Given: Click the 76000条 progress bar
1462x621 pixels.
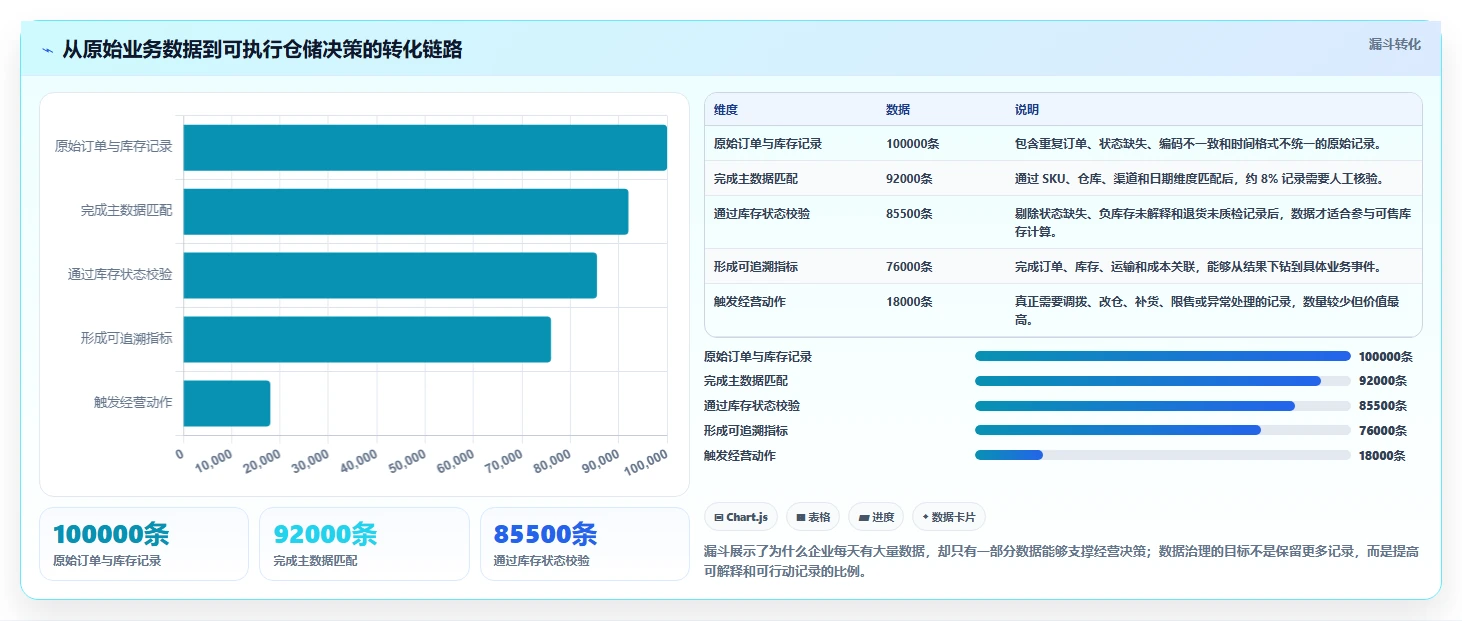Looking at the screenshot, I should pyautogui.click(x=1163, y=431).
